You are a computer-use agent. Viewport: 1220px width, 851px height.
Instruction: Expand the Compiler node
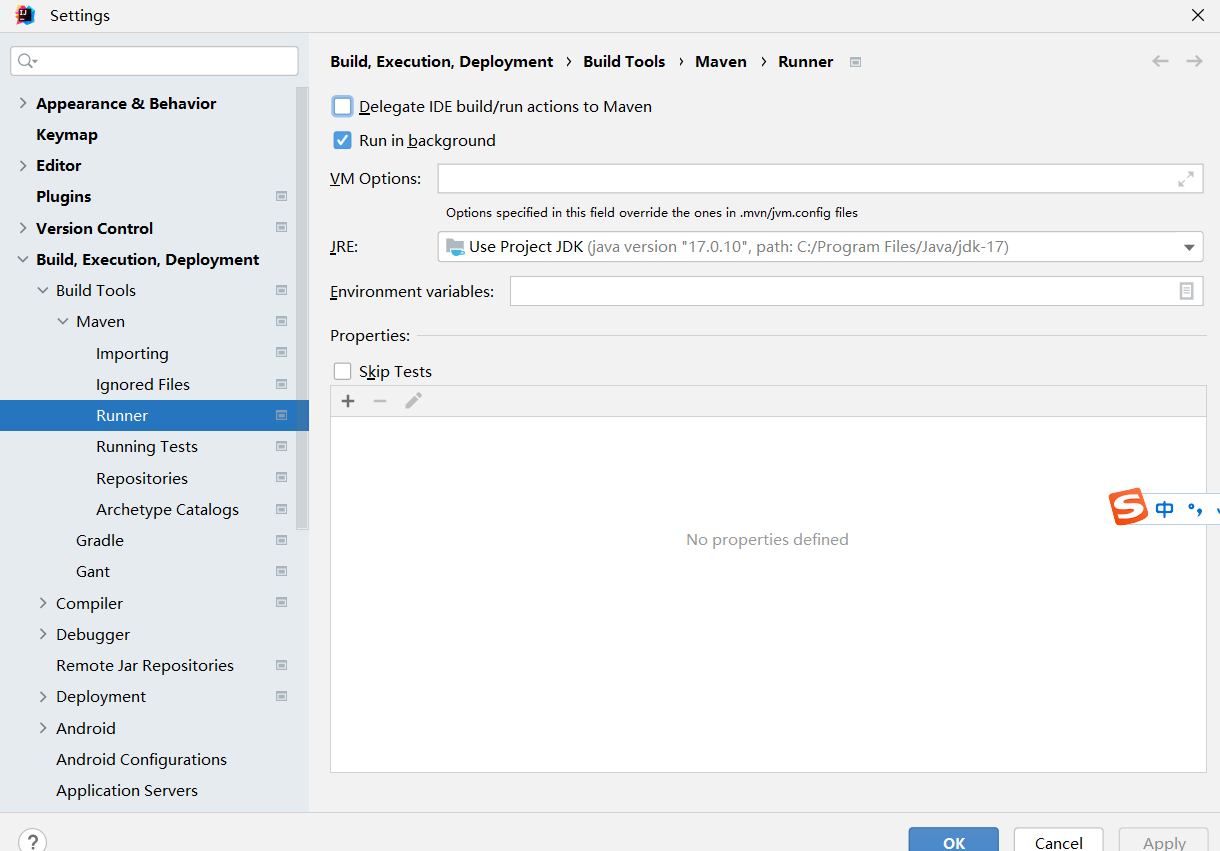pos(43,603)
